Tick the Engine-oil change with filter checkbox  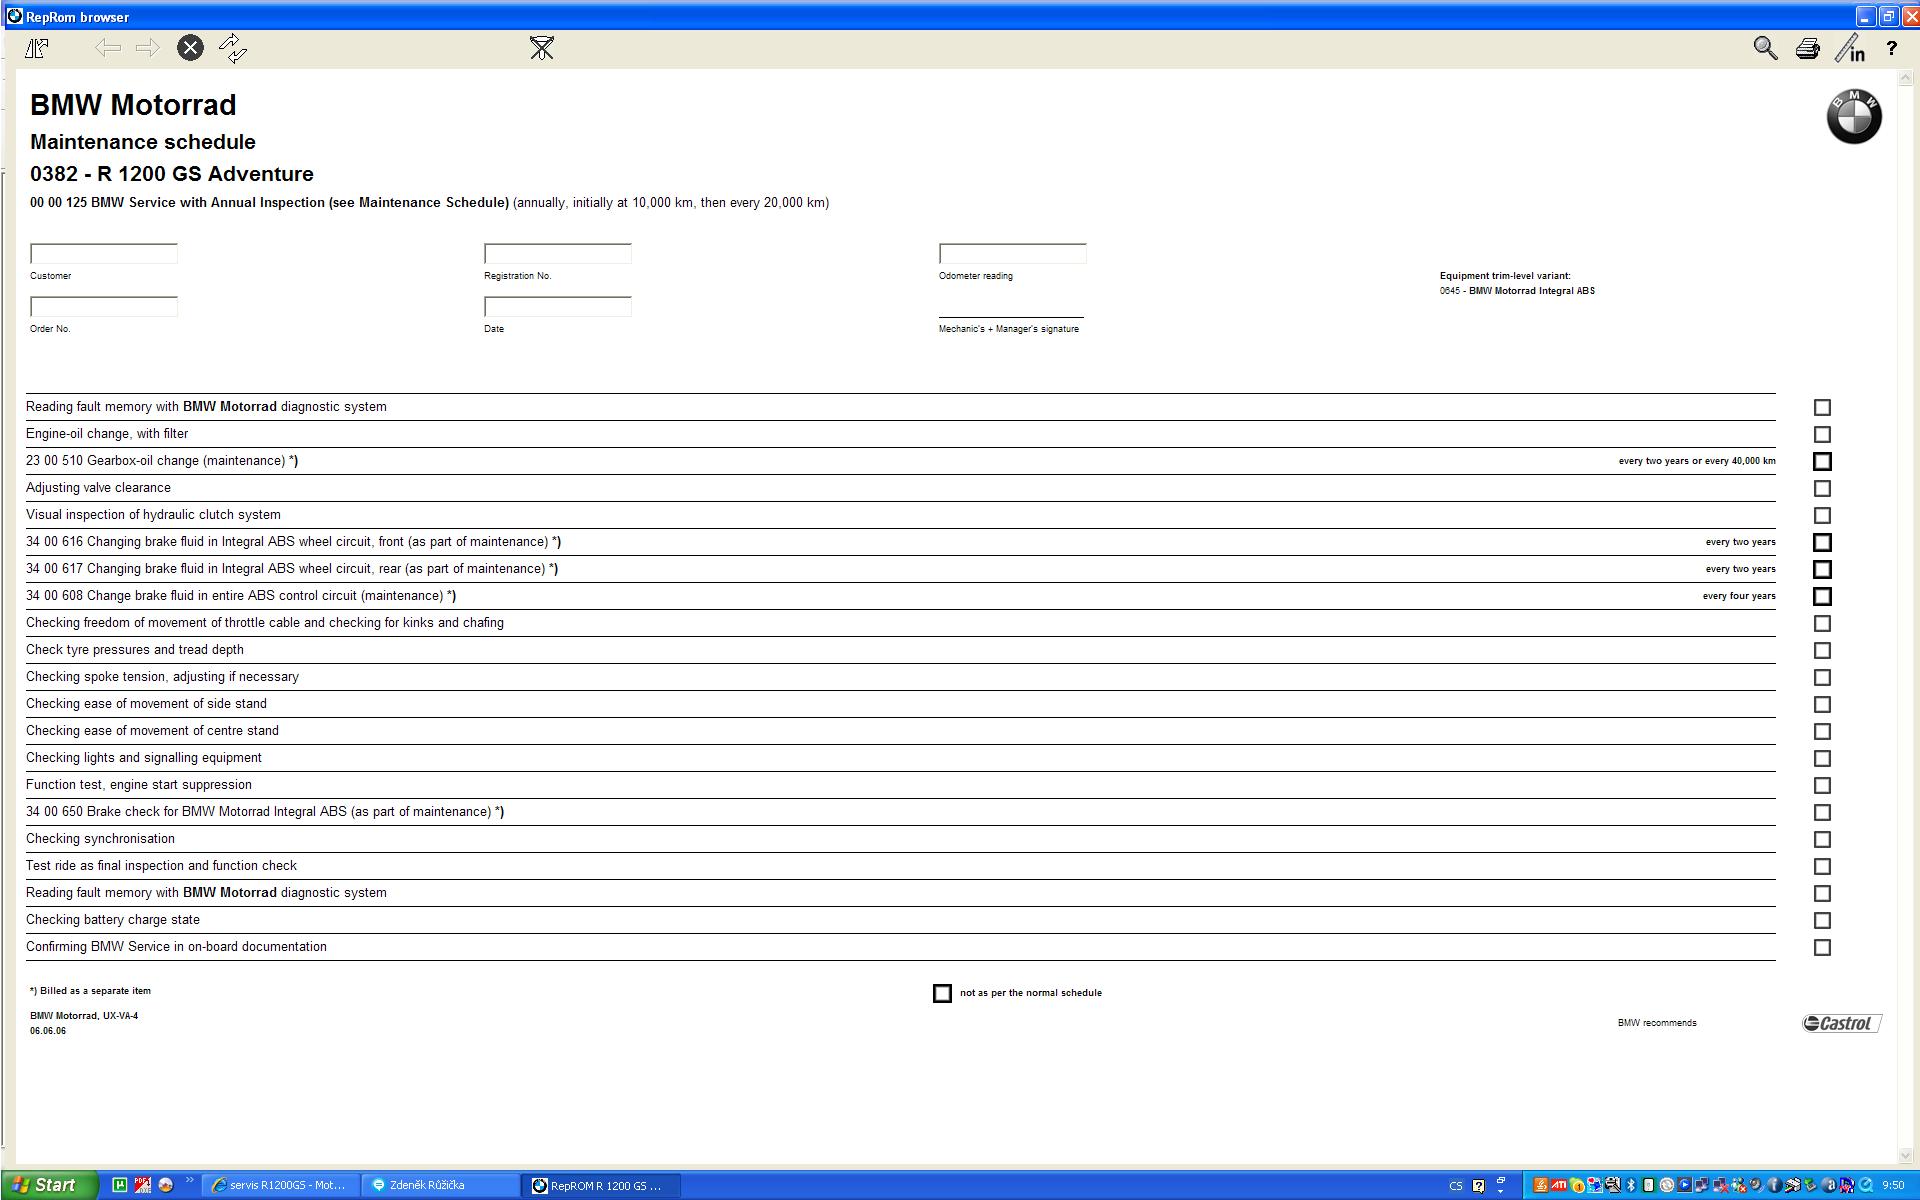(1822, 435)
